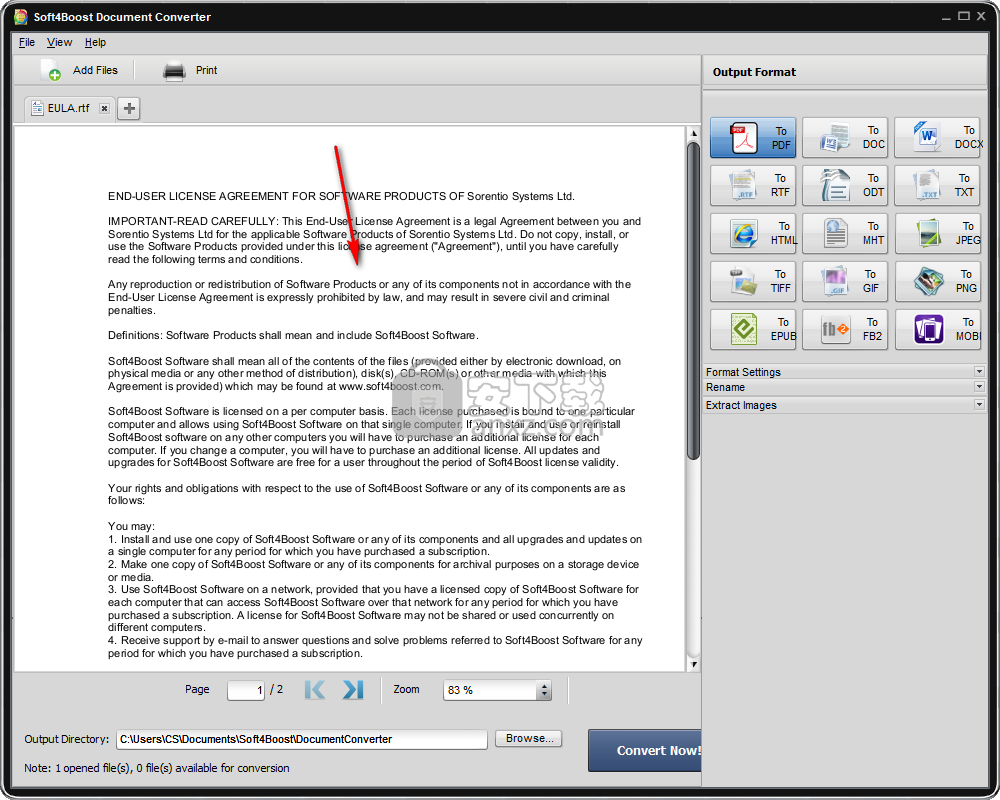Click the '/ 2' total pages text
The image size is (1000, 800).
(276, 689)
